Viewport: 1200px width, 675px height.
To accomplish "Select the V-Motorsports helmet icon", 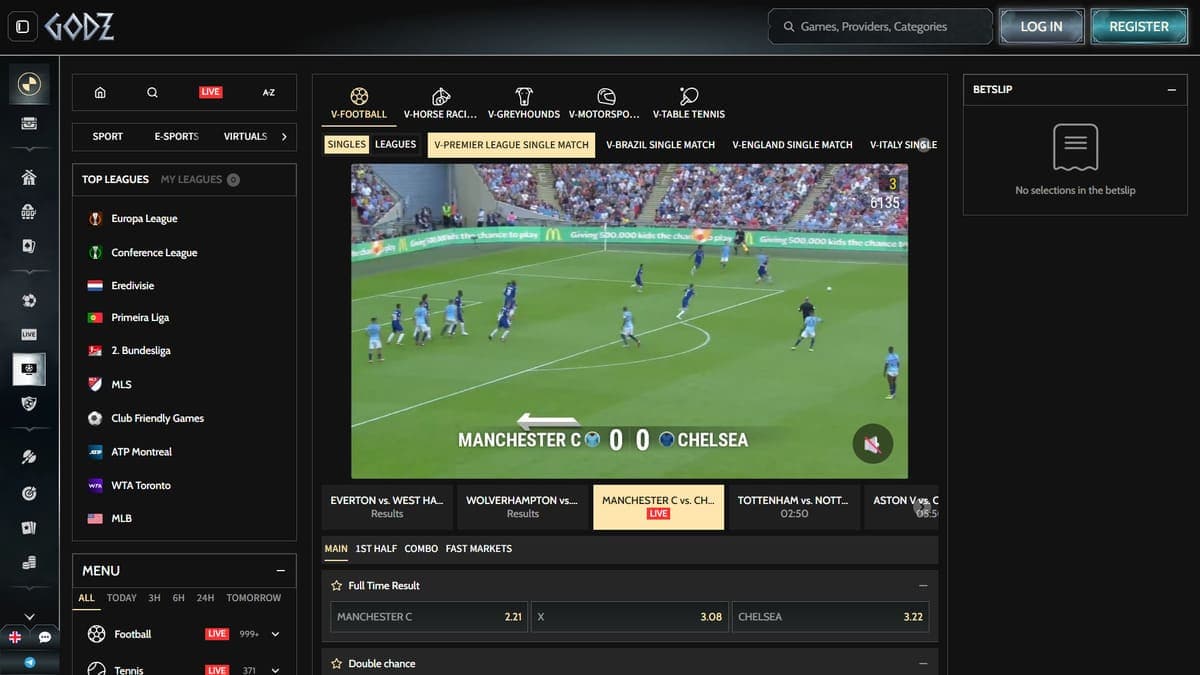I will tap(606, 96).
